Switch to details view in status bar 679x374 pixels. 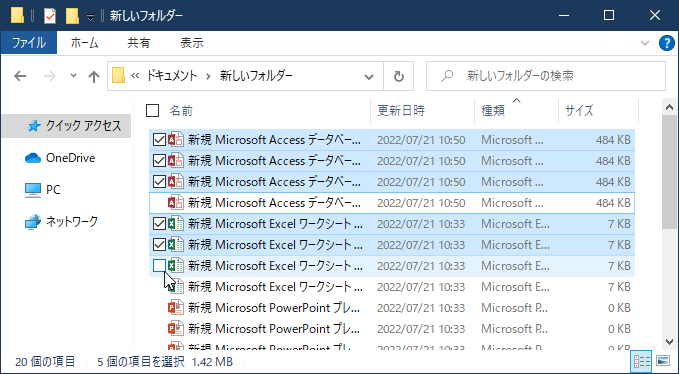click(x=641, y=361)
